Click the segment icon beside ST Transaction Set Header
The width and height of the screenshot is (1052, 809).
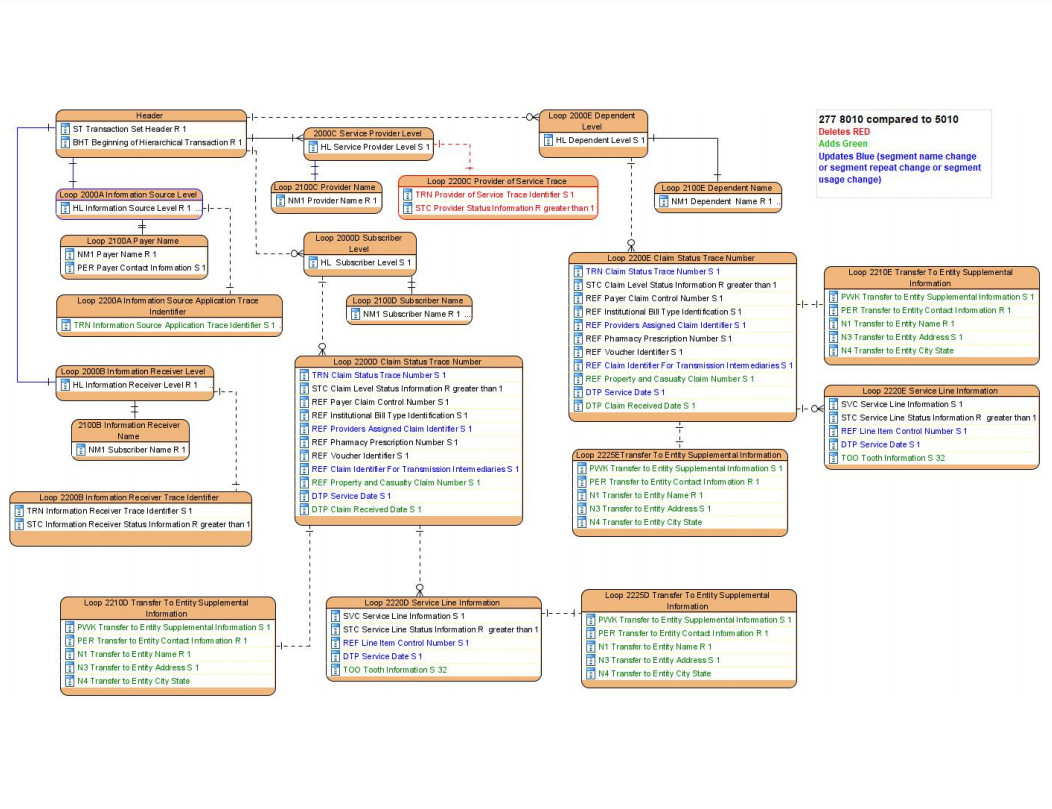click(65, 129)
